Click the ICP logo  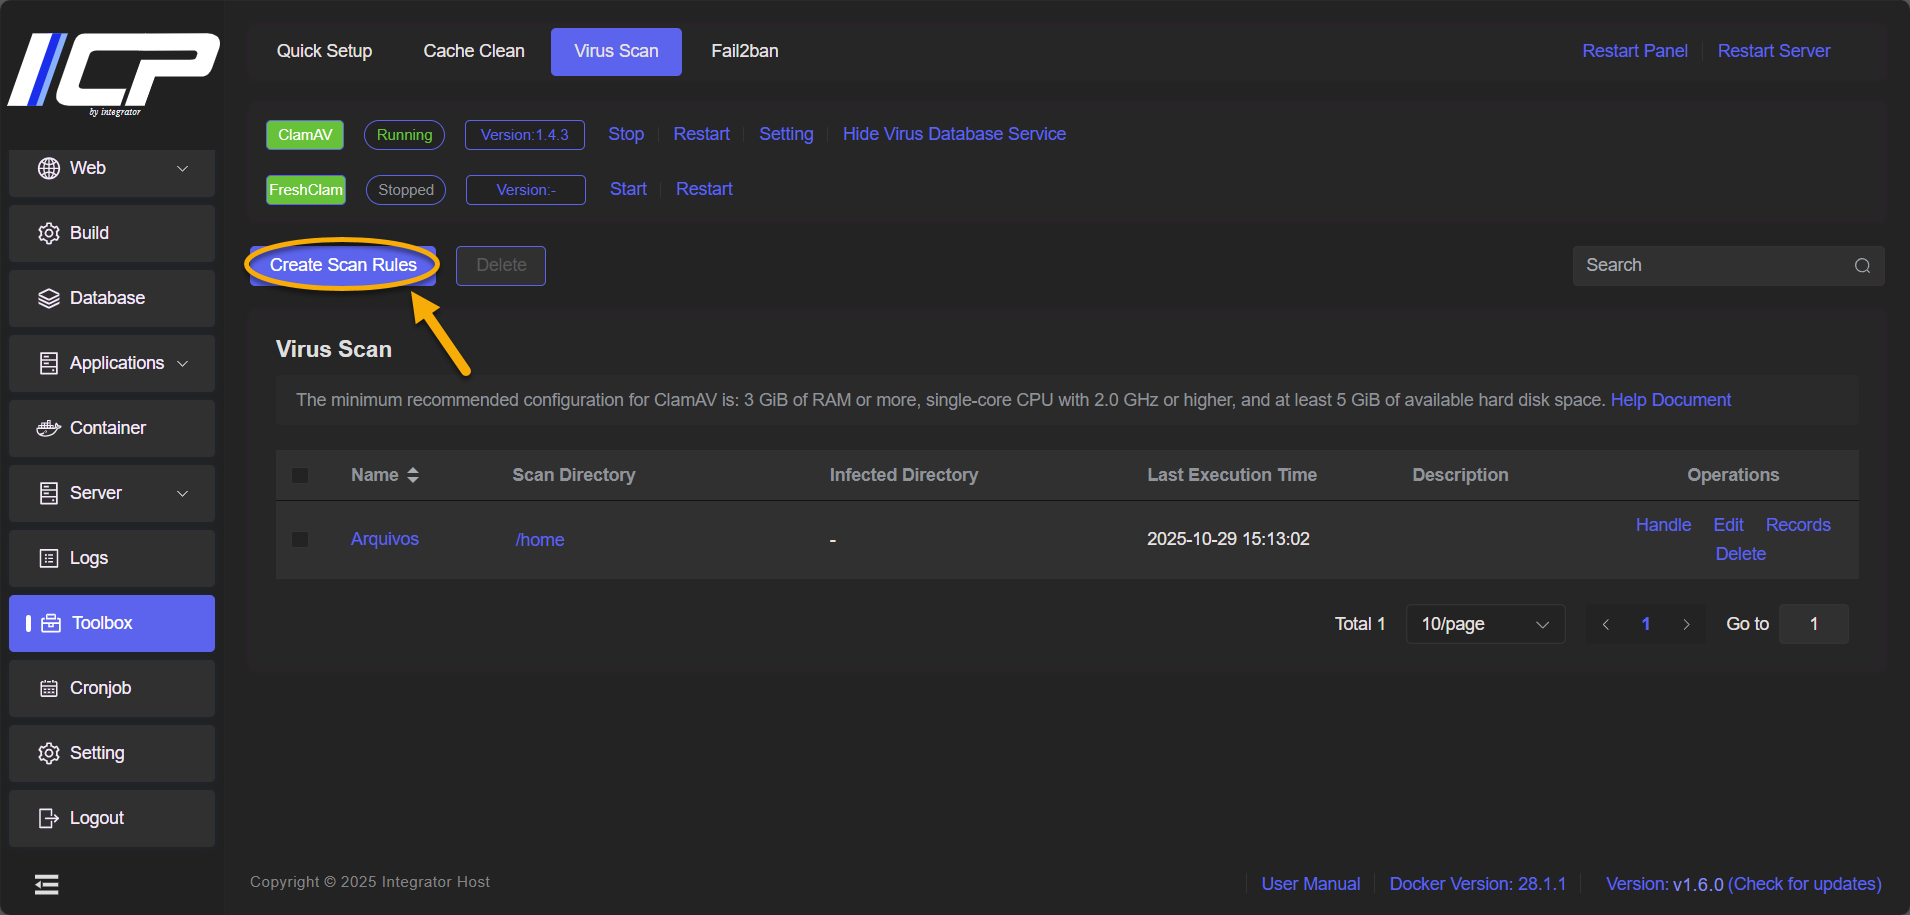(113, 73)
